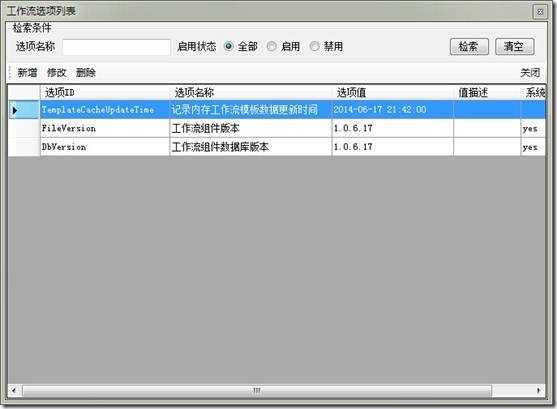Screen dimensions: 557x409
Task: Select the 启用 radio button
Action: click(x=272, y=46)
